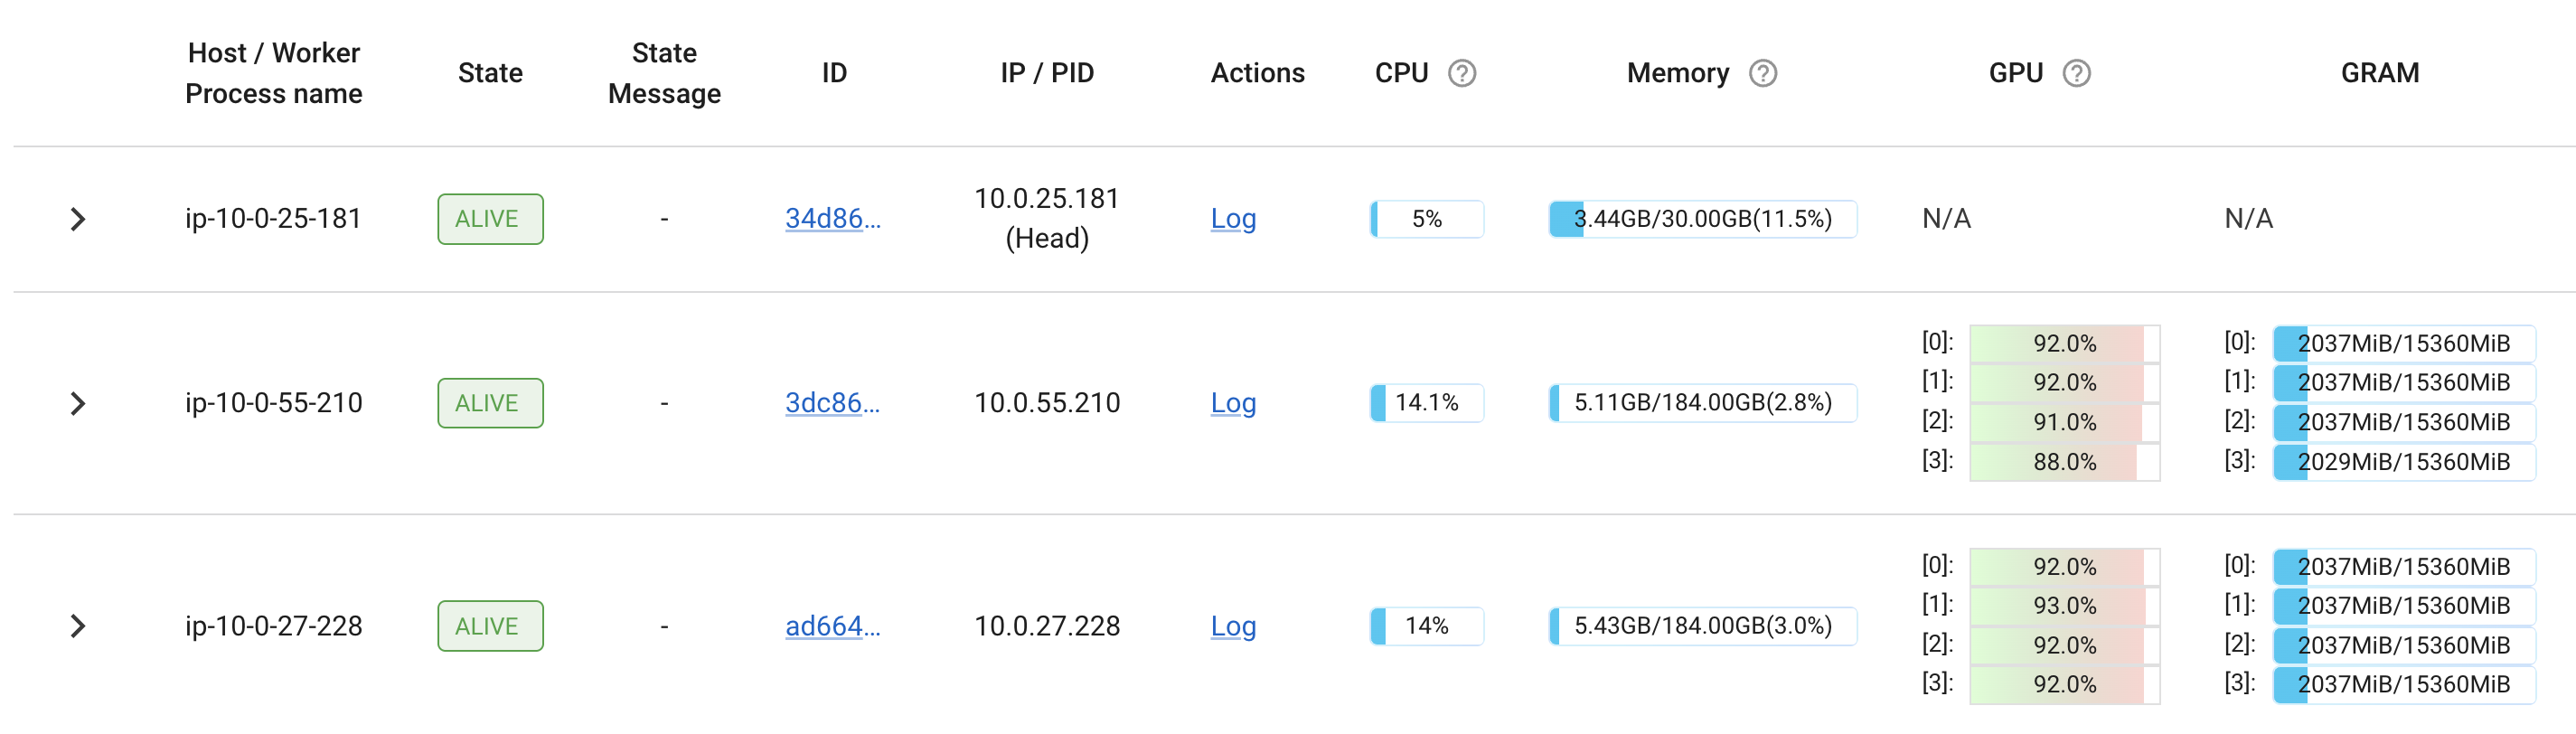Select host name ip-10-0-27-228
The width and height of the screenshot is (2576, 734).
click(273, 626)
